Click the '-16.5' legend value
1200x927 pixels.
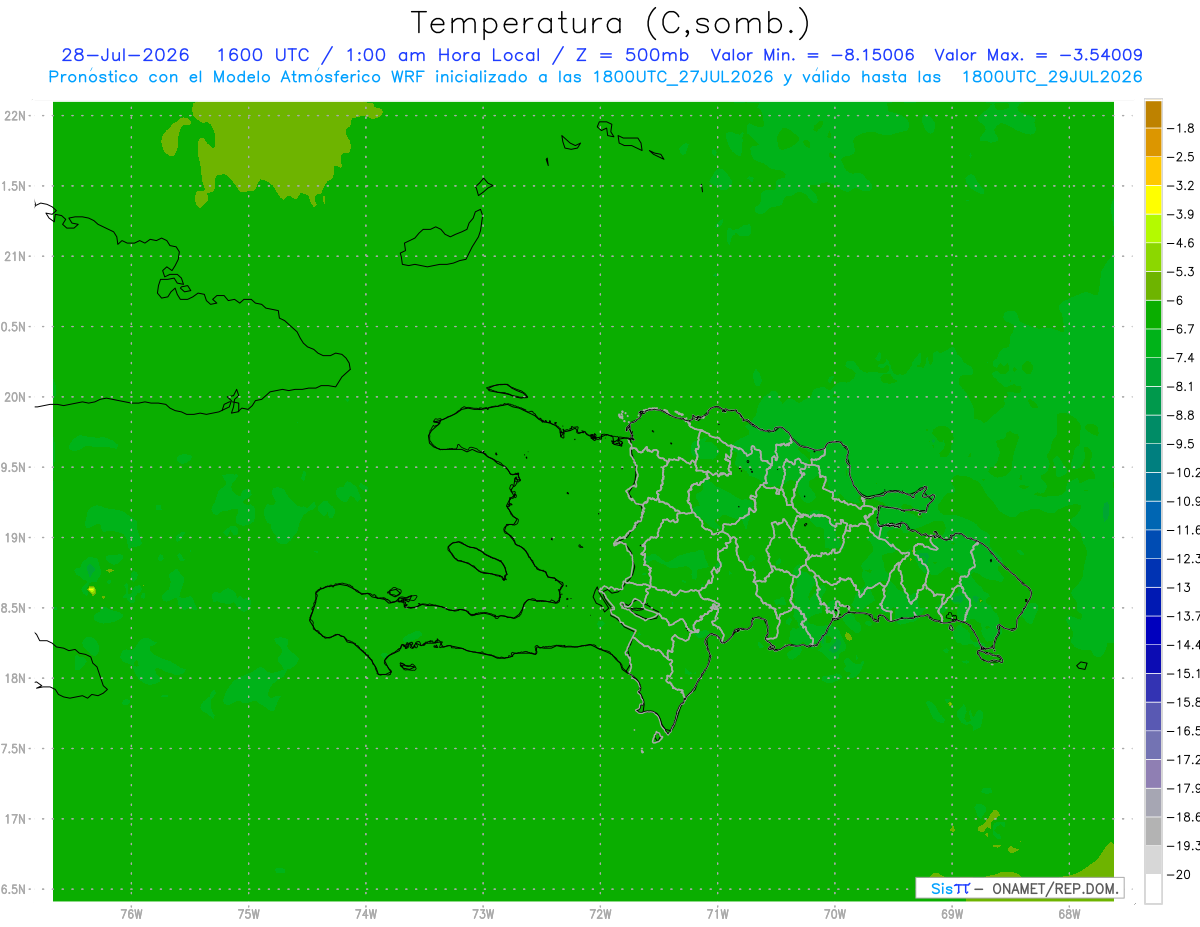1185,731
